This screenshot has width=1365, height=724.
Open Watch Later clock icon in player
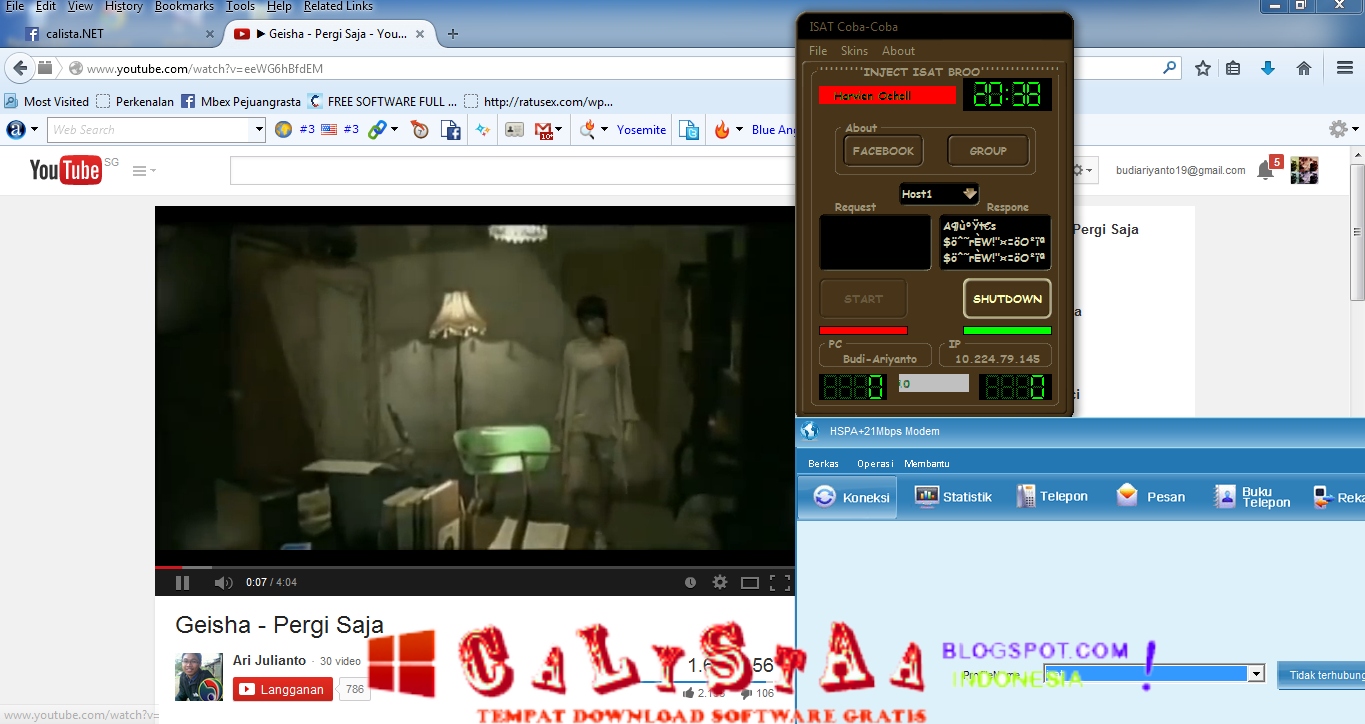[x=690, y=582]
